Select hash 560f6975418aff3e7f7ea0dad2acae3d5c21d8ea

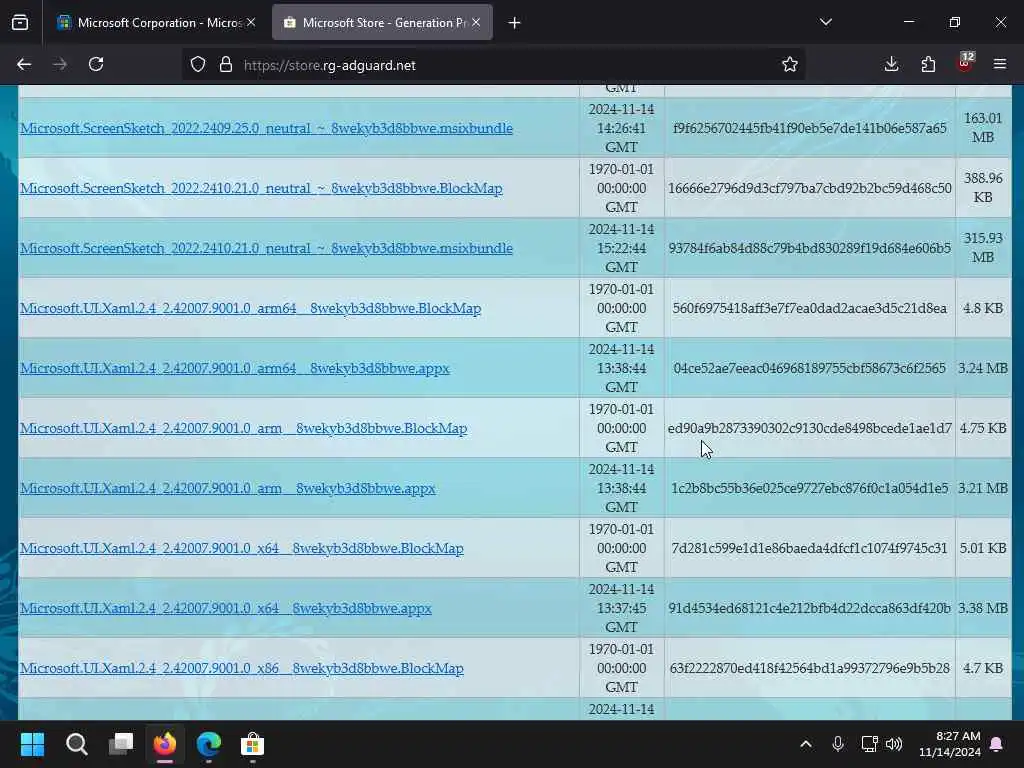pyautogui.click(x=810, y=308)
